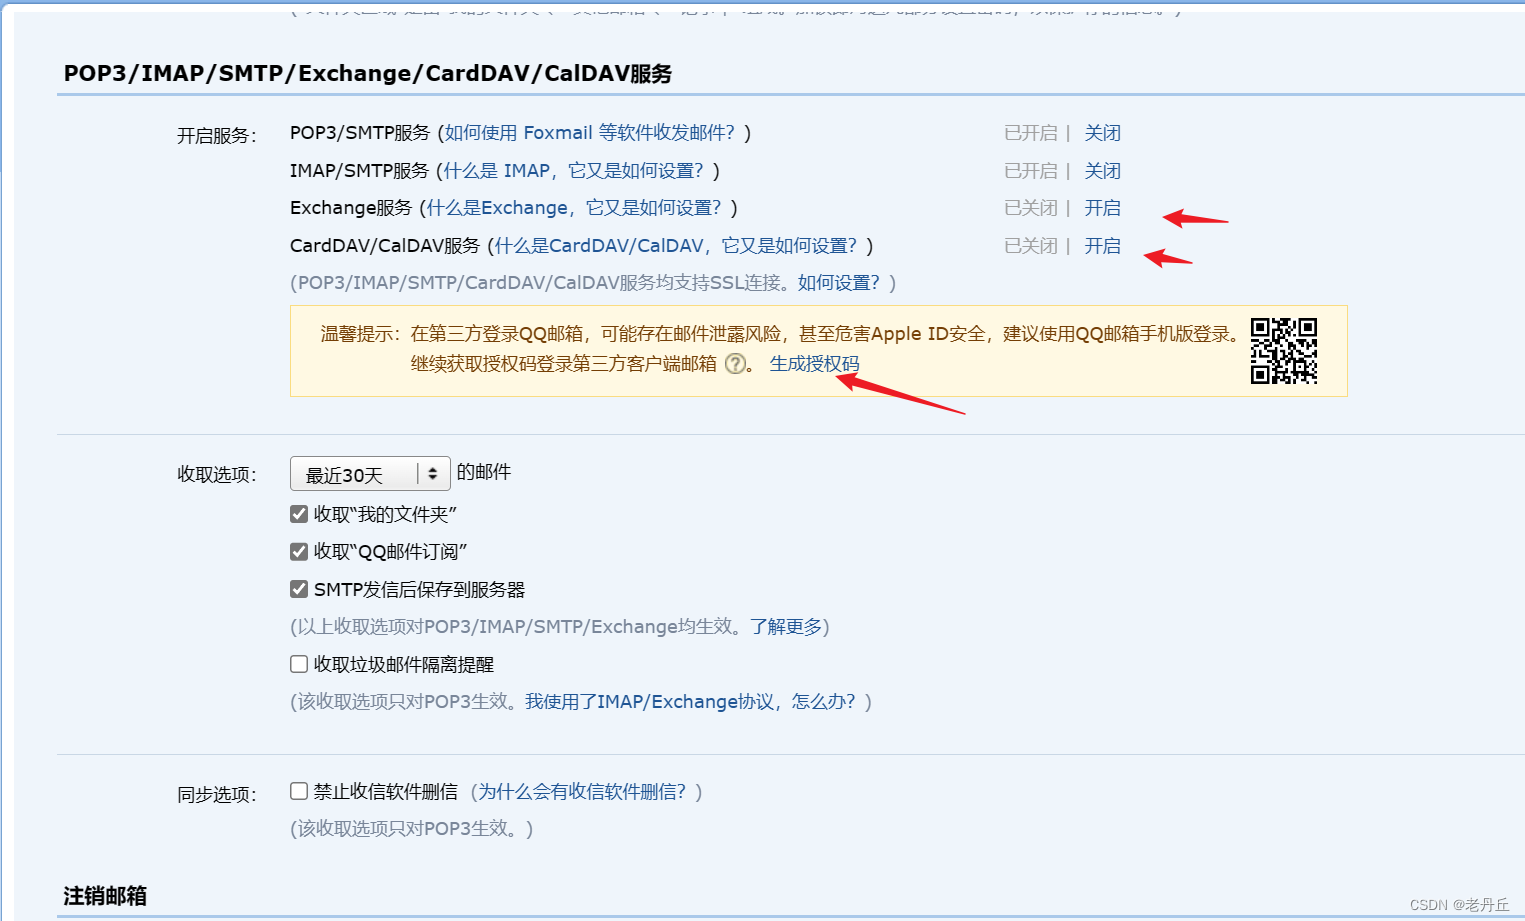
Task: Open 如何使用 Foxmail 等软件收发邮件 link
Action: tap(590, 133)
